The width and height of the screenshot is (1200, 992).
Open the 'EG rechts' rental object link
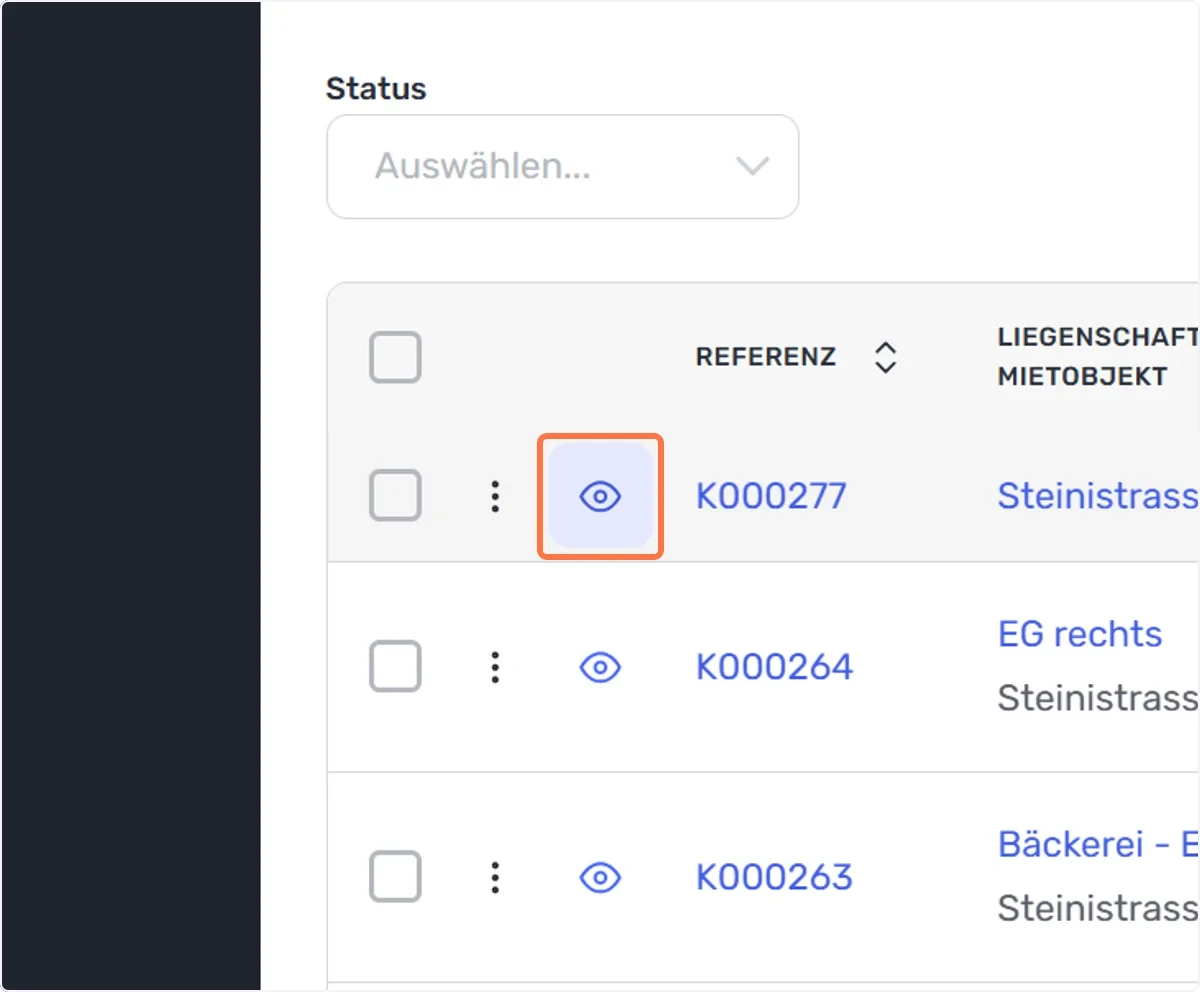click(1080, 634)
